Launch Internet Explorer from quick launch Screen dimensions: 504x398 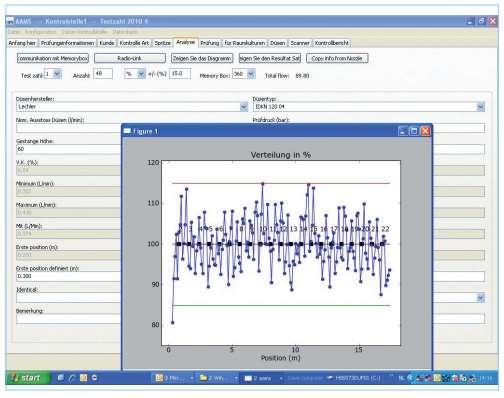pos(72,378)
